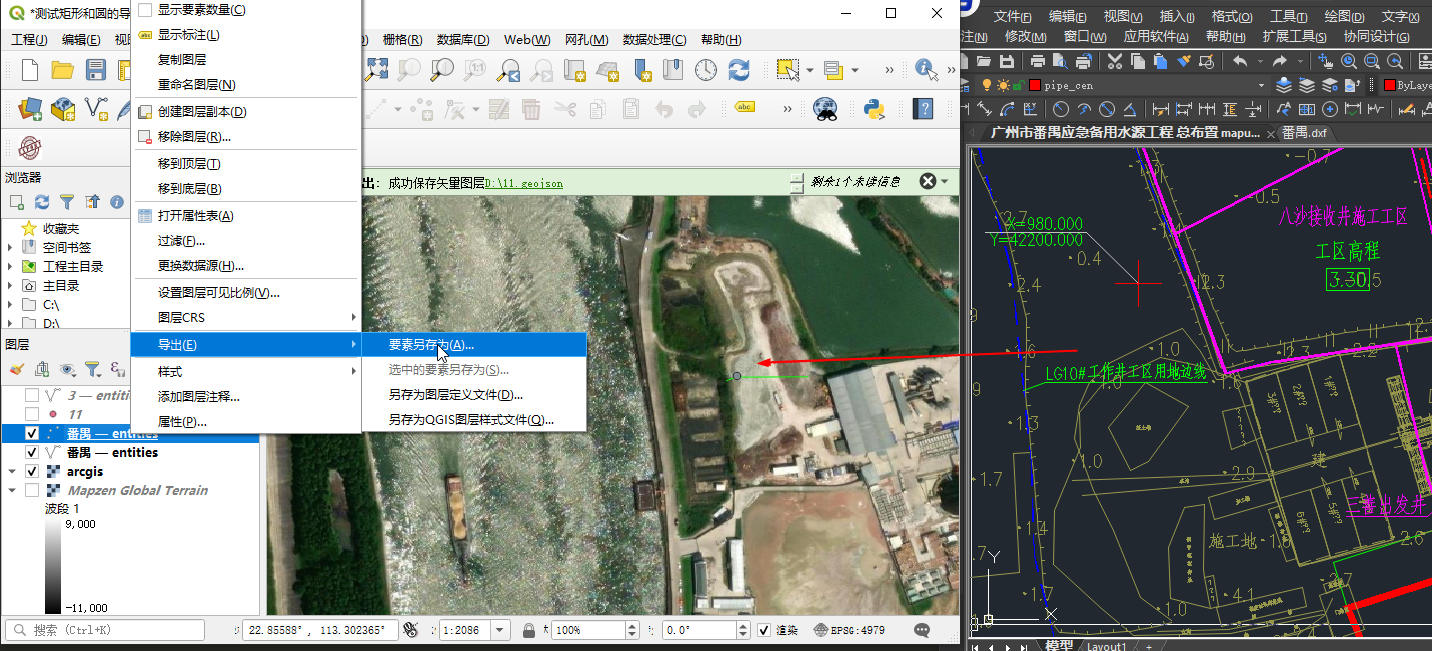The height and width of the screenshot is (651, 1432).
Task: Enable the Mapzen Global Terrain layer
Action: [32, 490]
